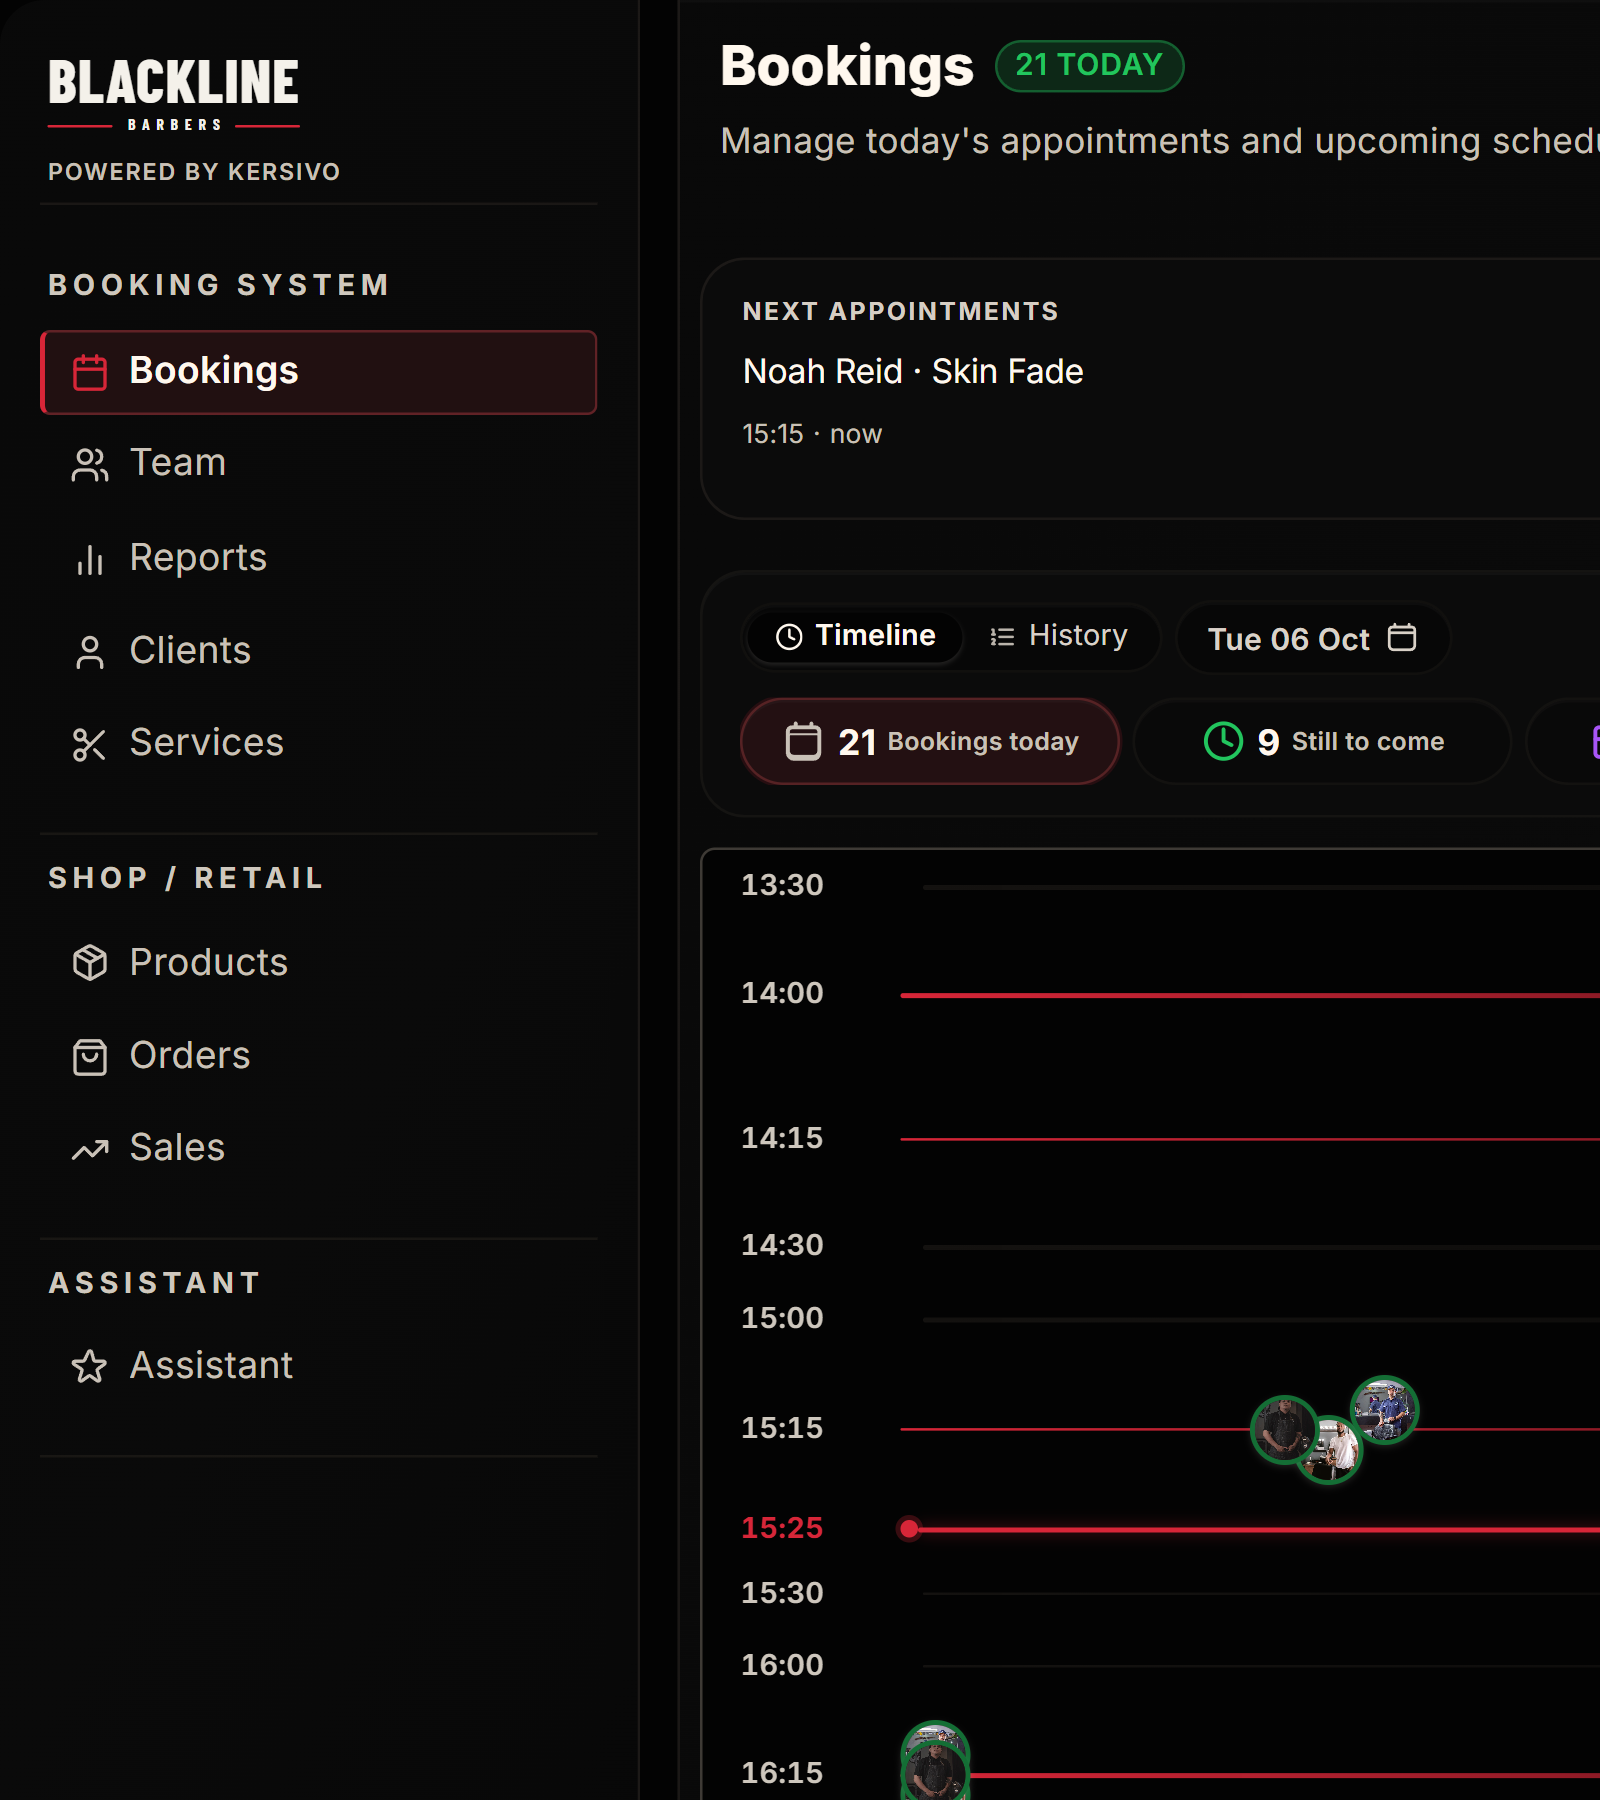The image size is (1600, 1800).
Task: Click the red 15:25 current time label
Action: click(782, 1528)
